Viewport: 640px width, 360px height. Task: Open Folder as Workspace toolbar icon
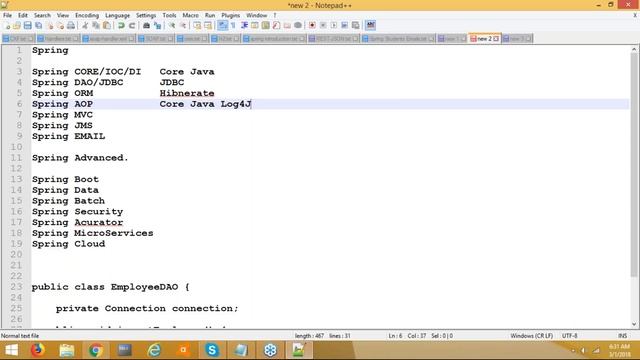click(287, 25)
